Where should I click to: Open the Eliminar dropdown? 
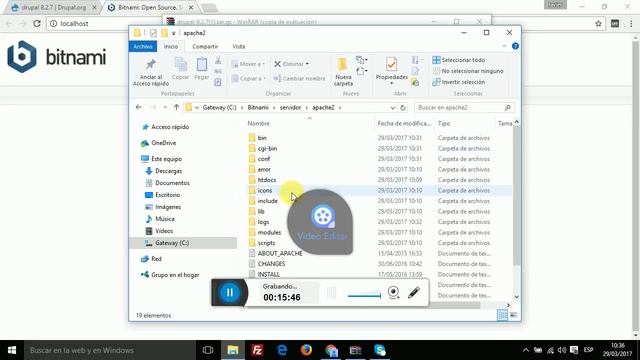[x=291, y=64]
